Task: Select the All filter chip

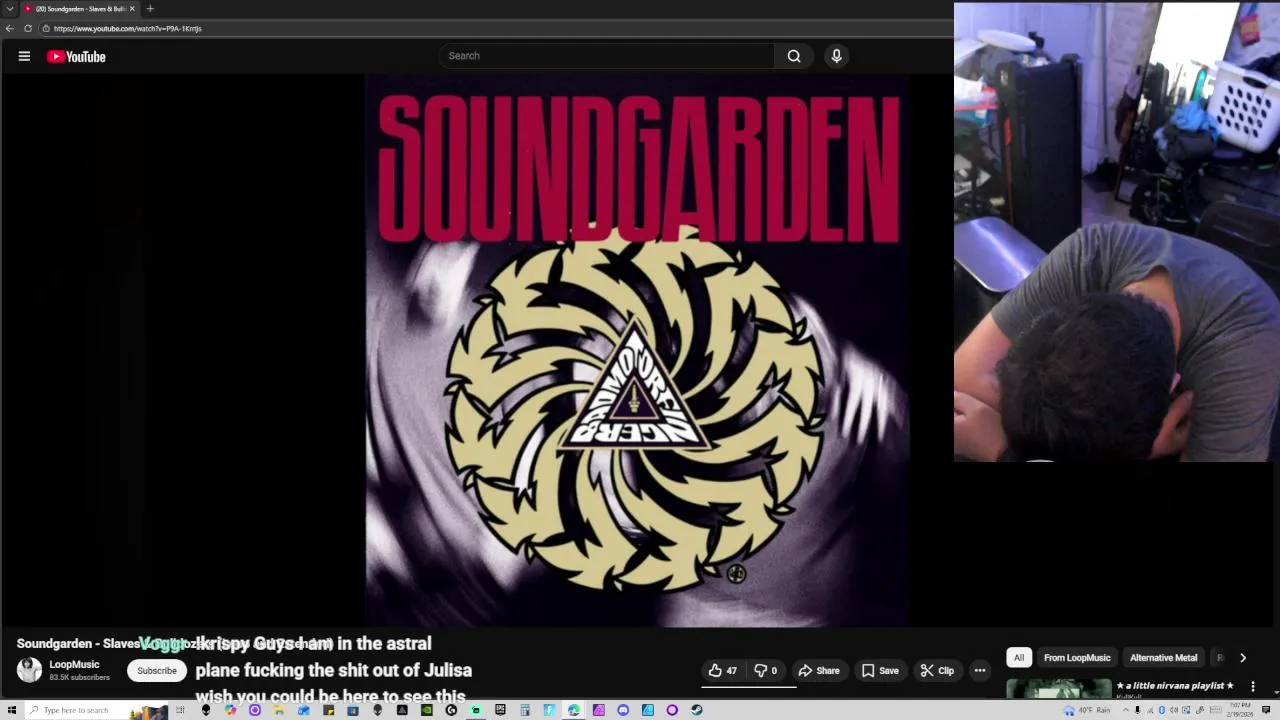Action: click(1018, 658)
